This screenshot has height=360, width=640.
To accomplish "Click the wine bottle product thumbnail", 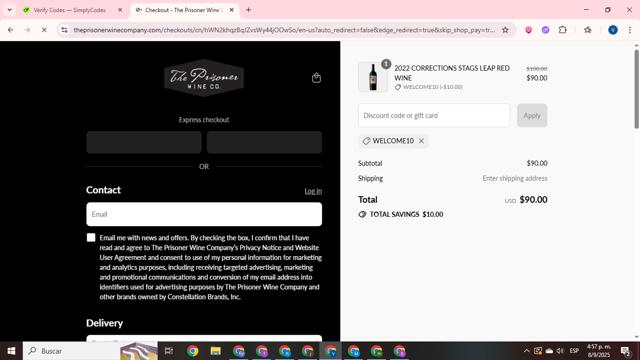I will pyautogui.click(x=373, y=77).
